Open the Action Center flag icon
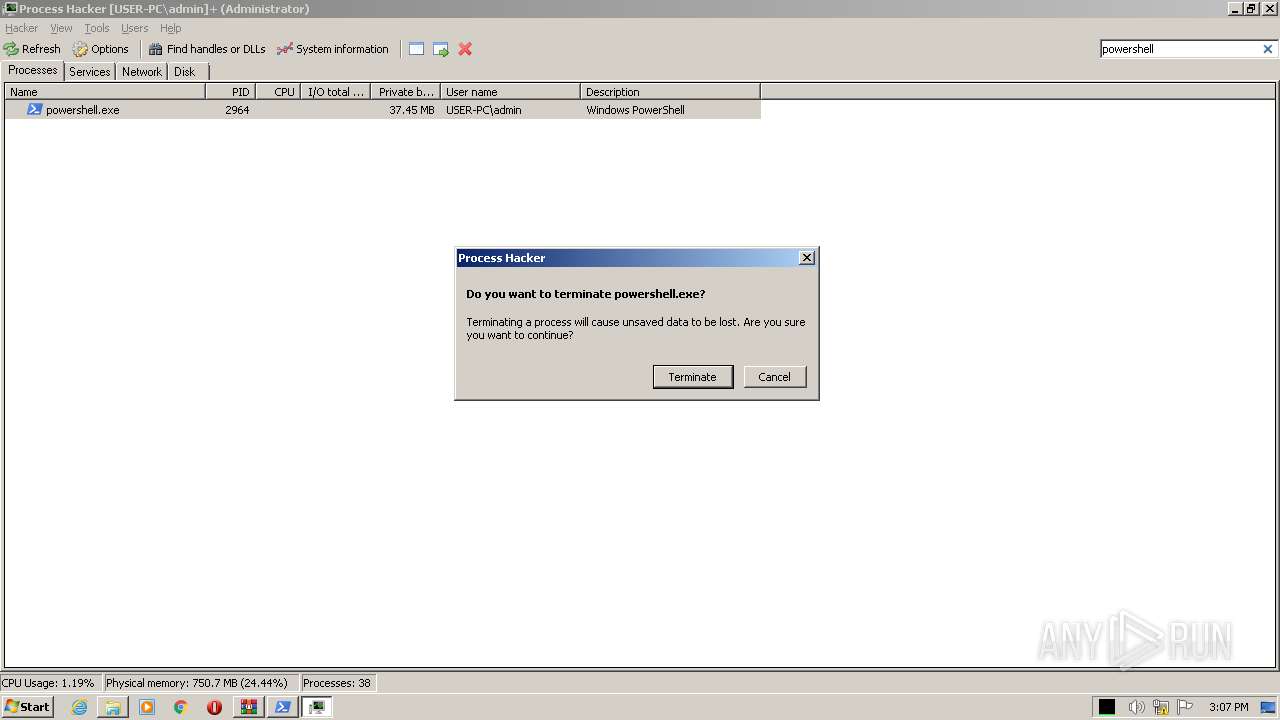The height and width of the screenshot is (720, 1280). coord(1185,707)
